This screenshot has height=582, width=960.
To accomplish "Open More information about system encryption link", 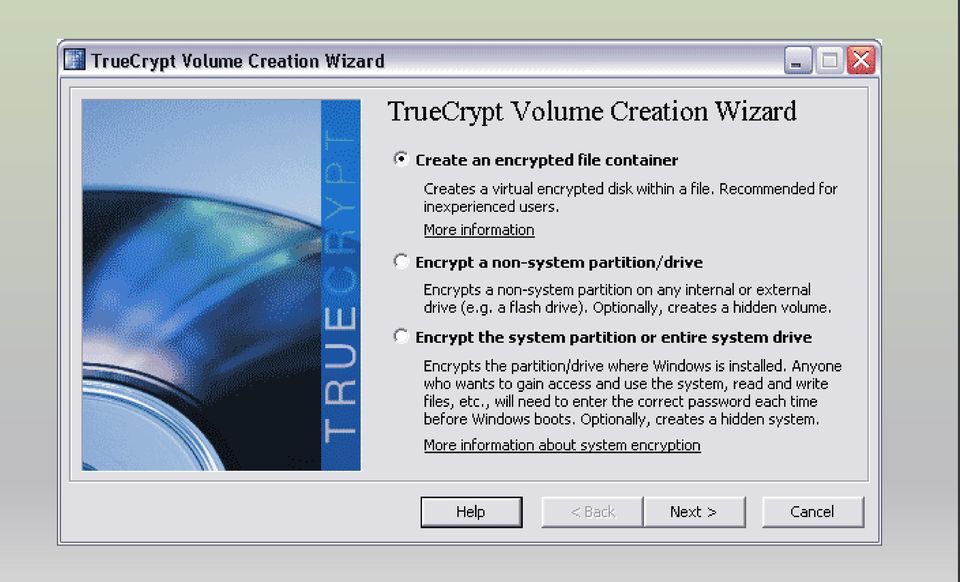I will pos(561,445).
